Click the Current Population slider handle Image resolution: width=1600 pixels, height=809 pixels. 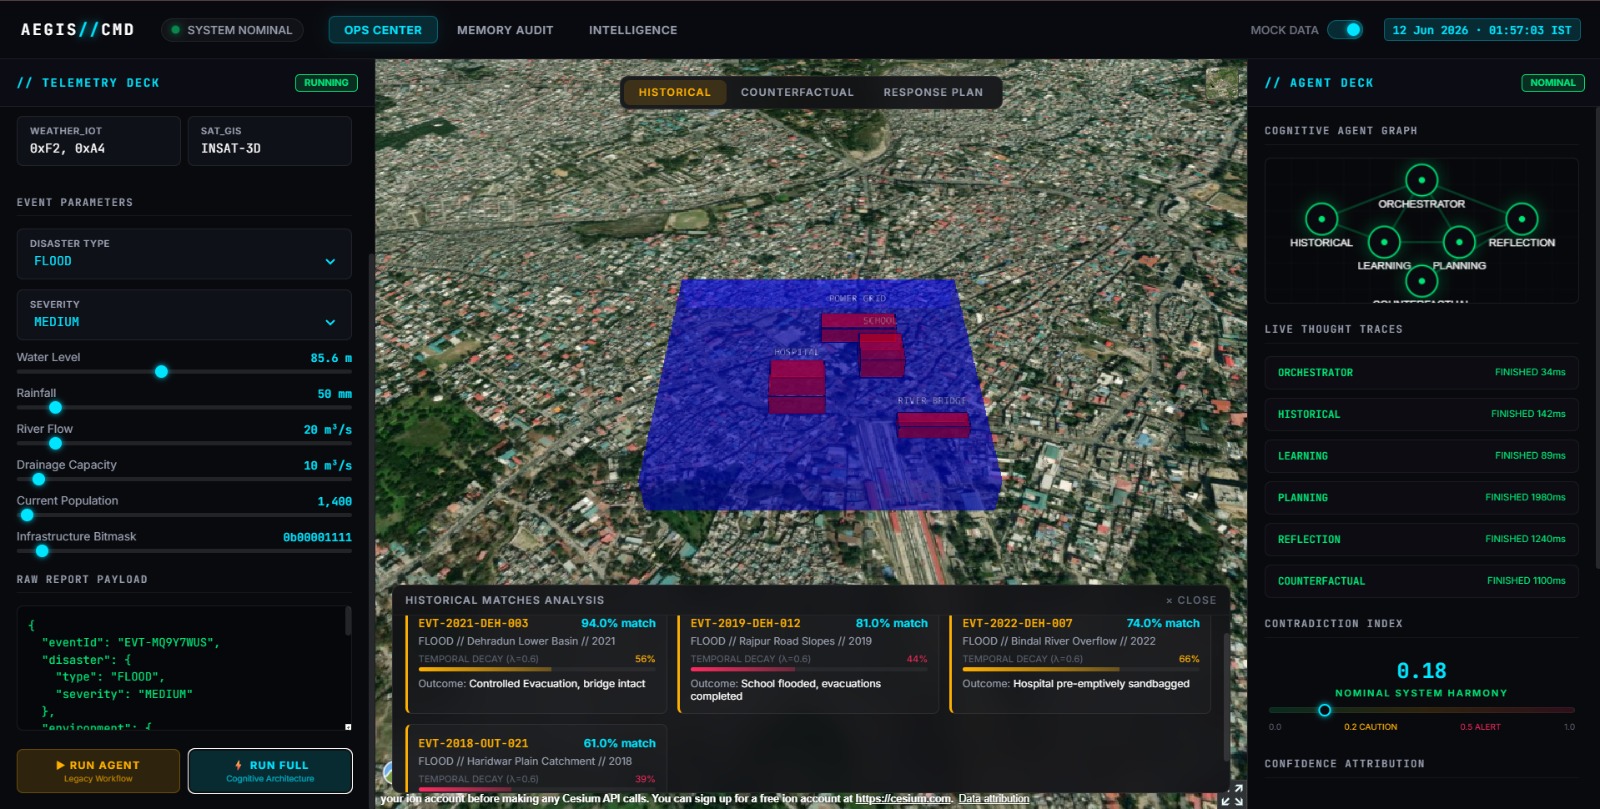pos(27,516)
